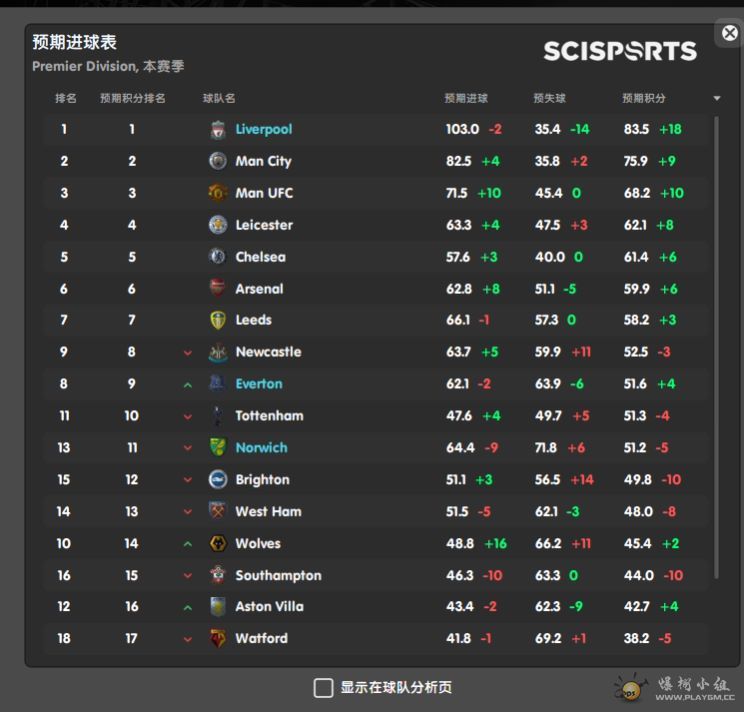Click the red down arrow beside Watford
This screenshot has width=744, height=712.
click(x=188, y=639)
